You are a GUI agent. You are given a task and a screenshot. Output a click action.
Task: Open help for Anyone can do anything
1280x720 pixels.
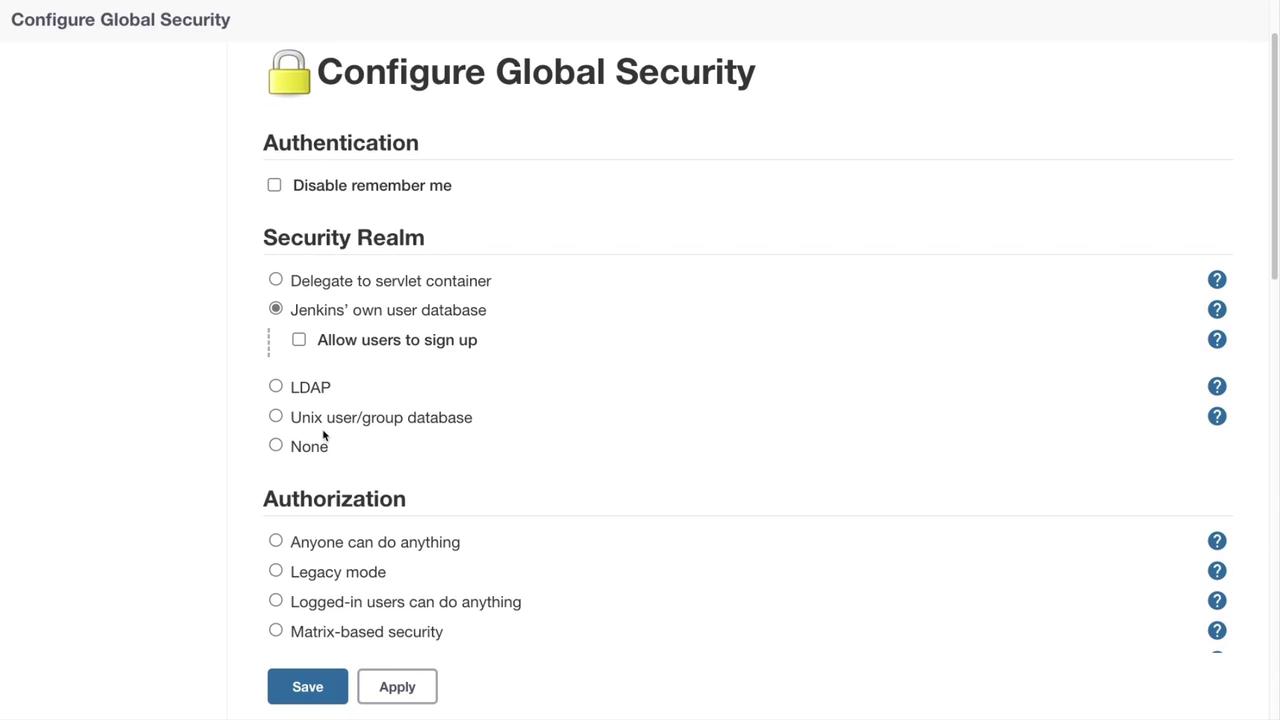(x=1217, y=541)
